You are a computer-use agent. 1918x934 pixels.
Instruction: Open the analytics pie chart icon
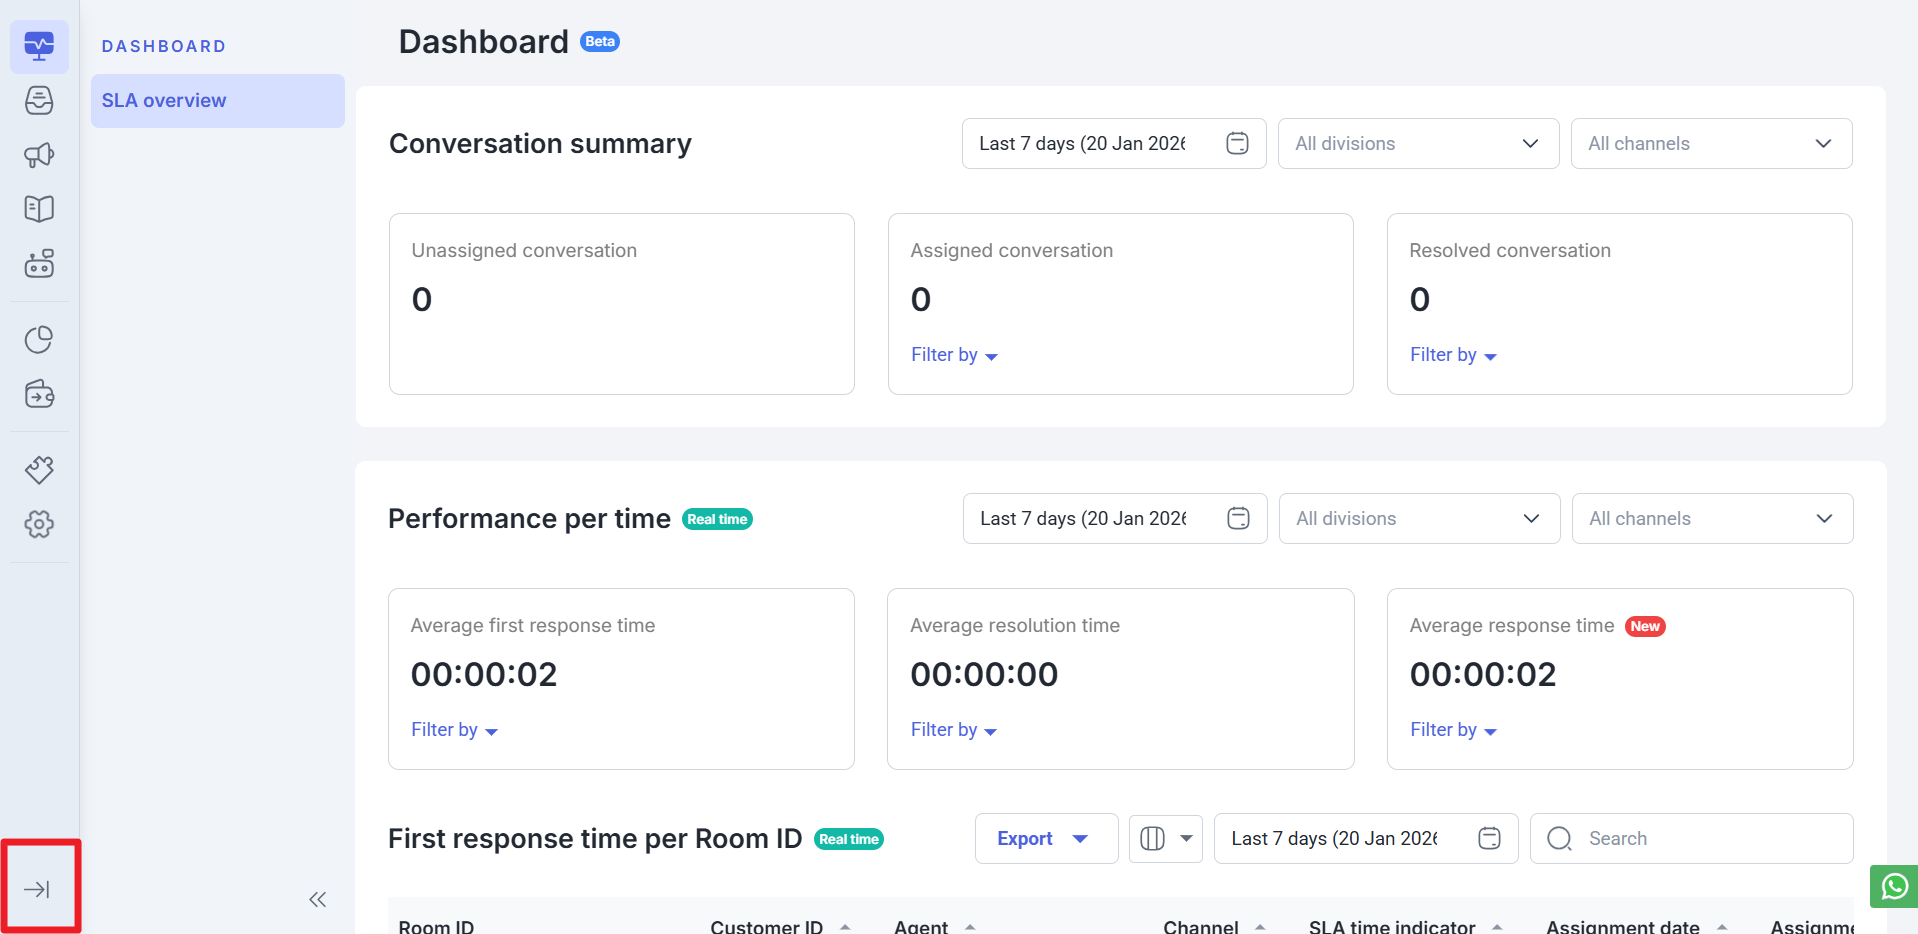[x=39, y=340]
